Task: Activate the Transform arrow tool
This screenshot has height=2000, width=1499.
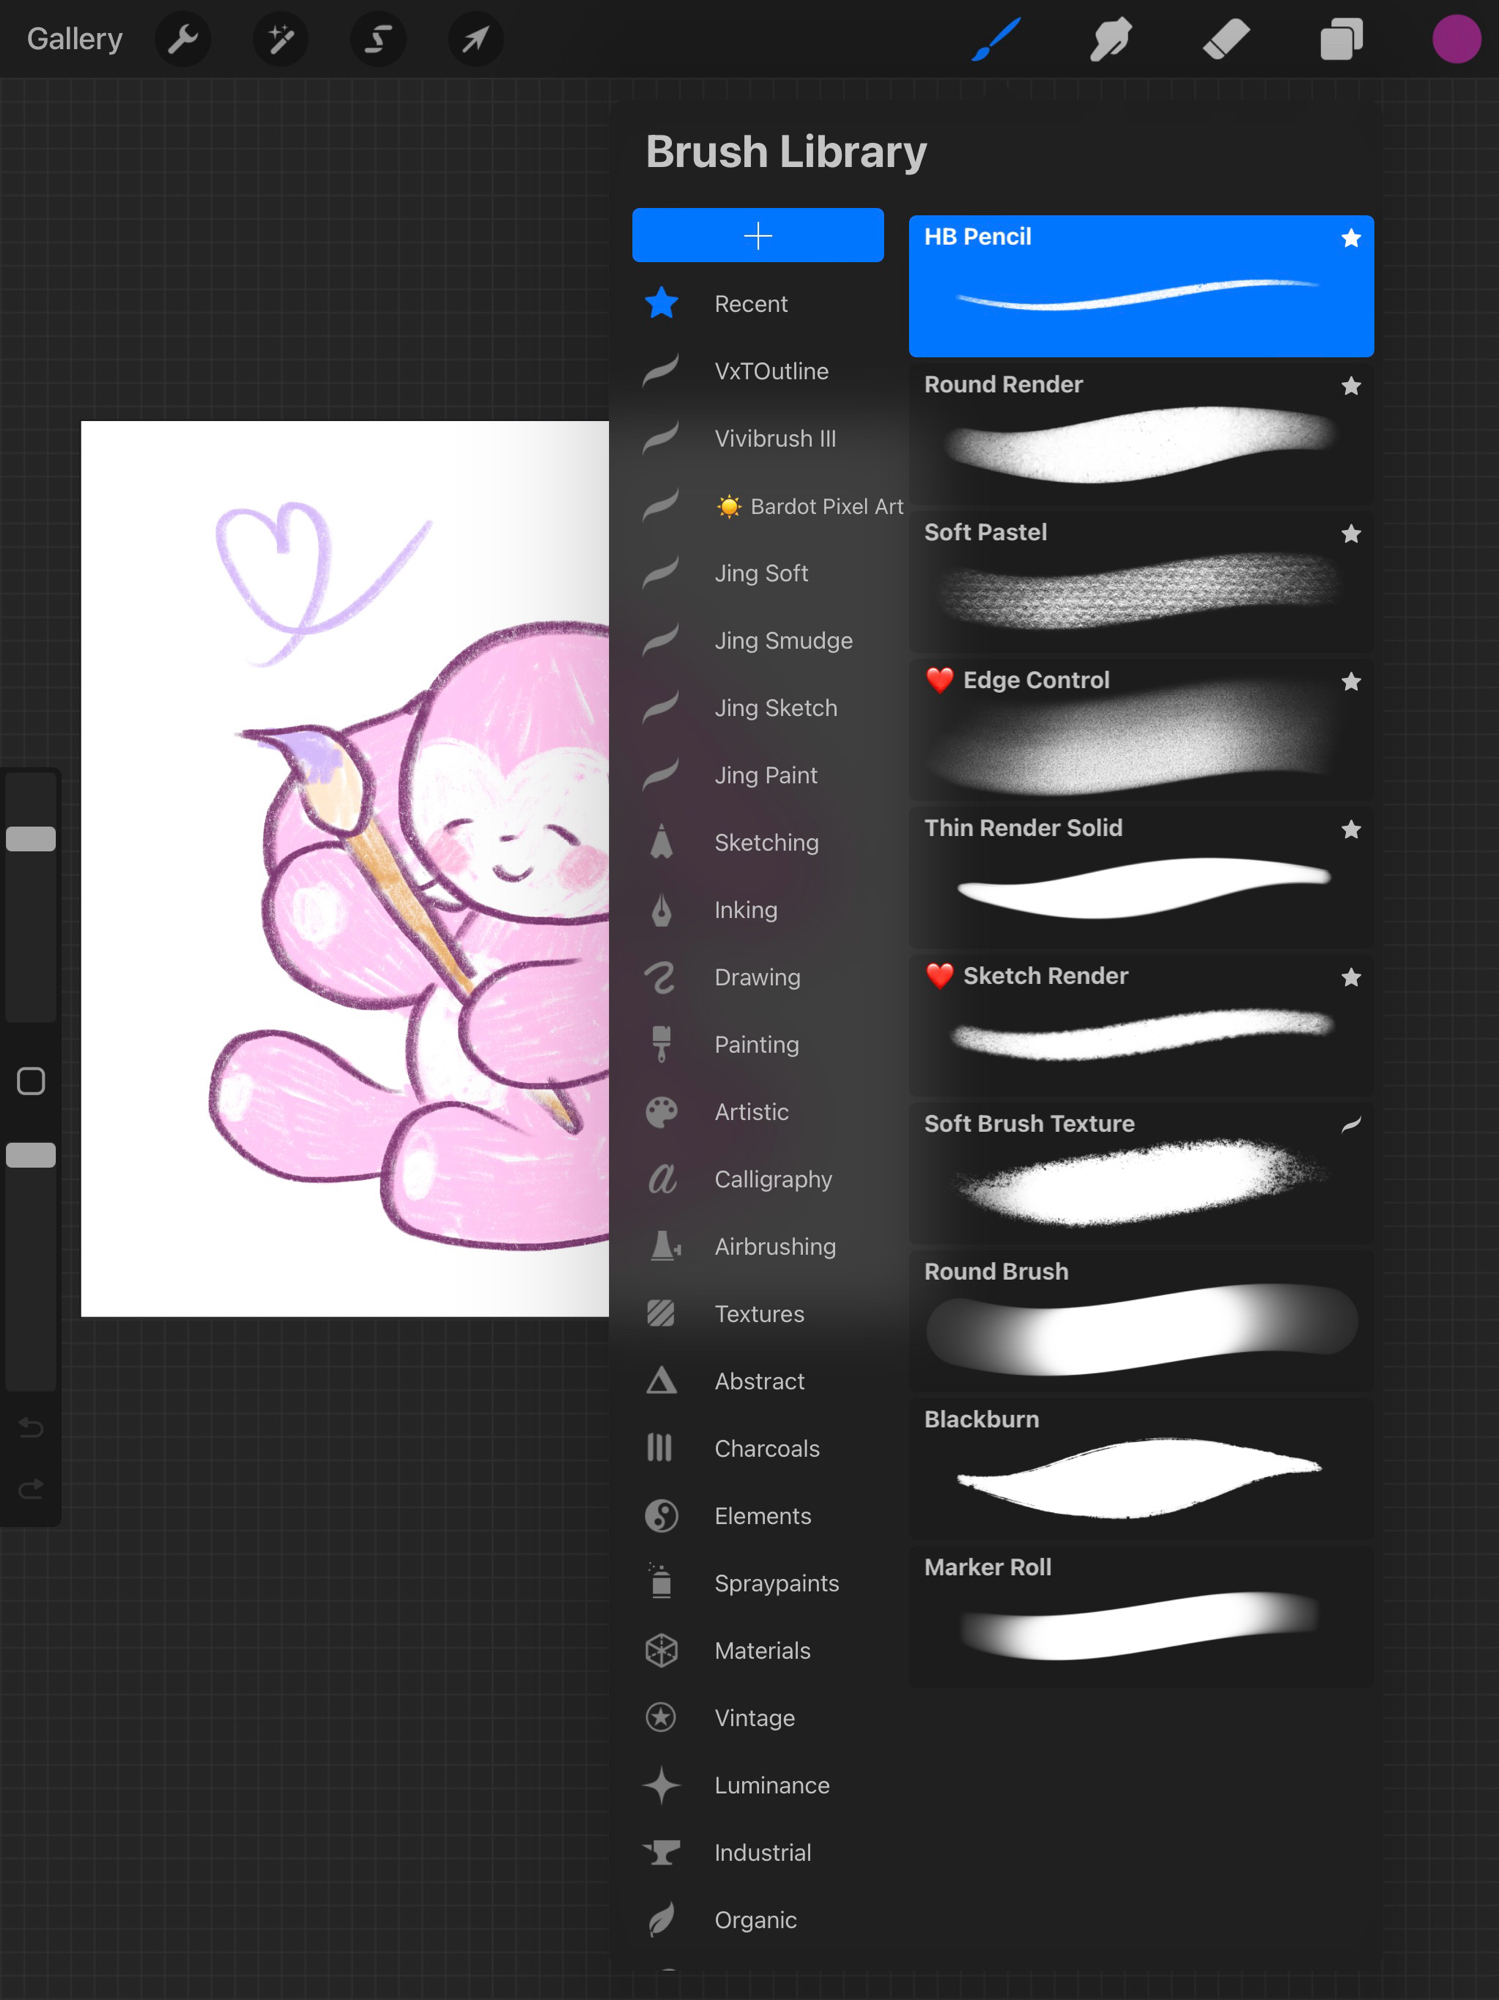Action: [x=476, y=40]
